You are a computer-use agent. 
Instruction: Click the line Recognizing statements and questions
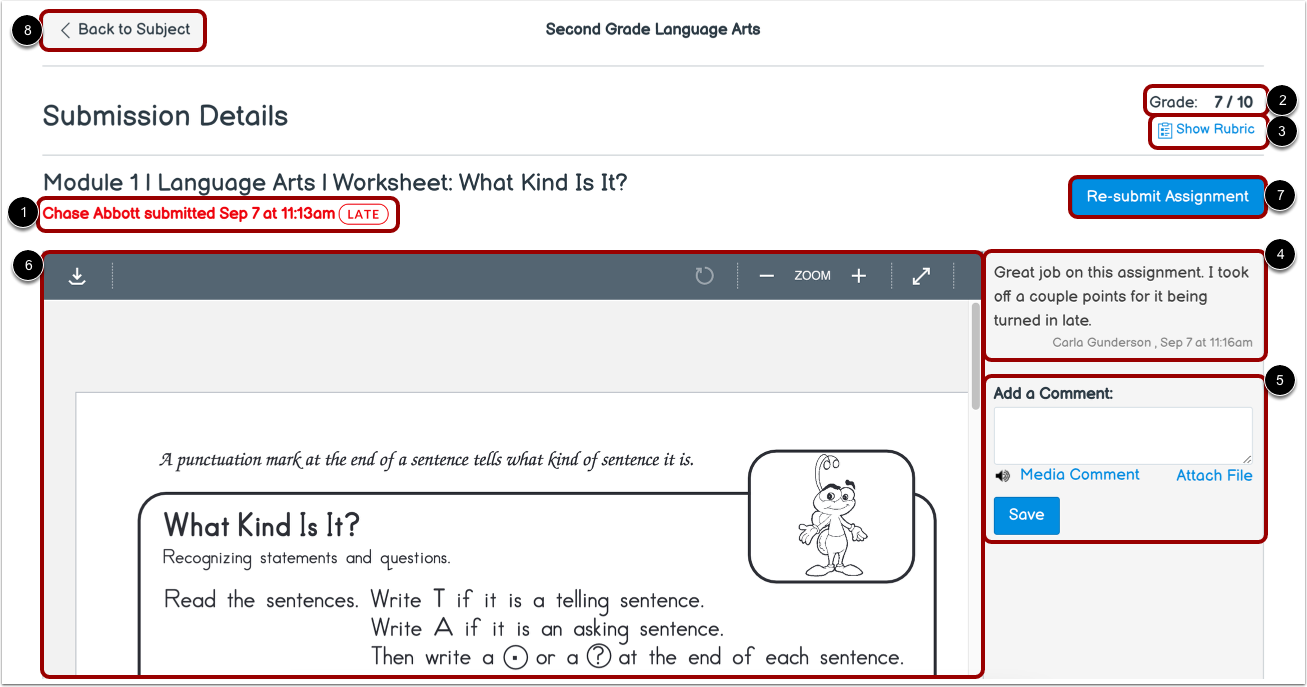(x=306, y=558)
